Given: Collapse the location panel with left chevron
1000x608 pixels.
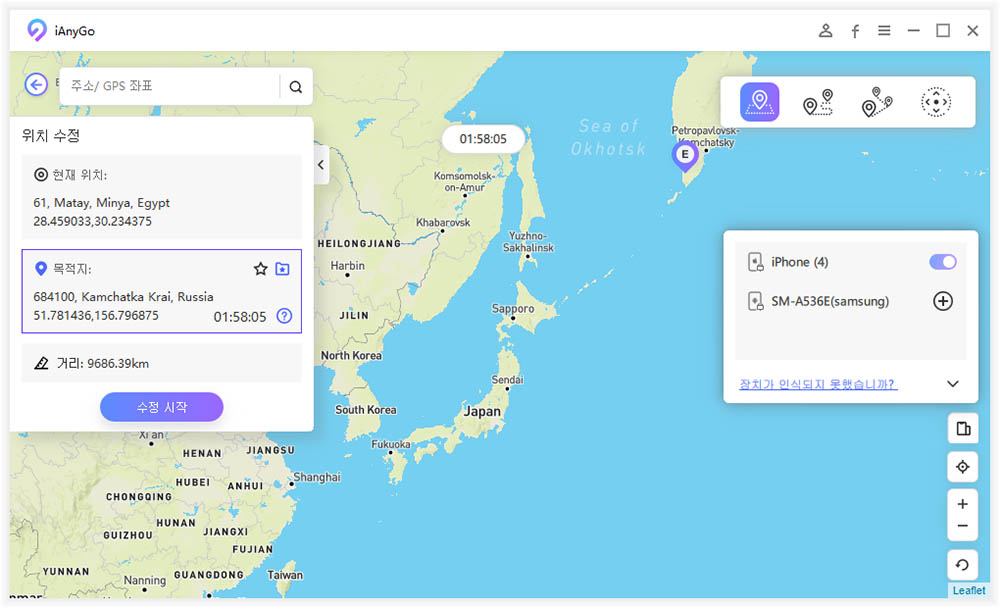Looking at the screenshot, I should tap(321, 167).
